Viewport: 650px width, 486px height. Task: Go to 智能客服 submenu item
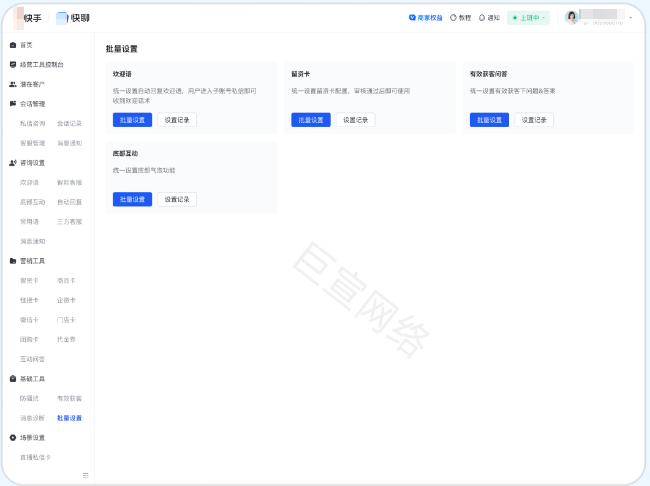[x=69, y=182]
